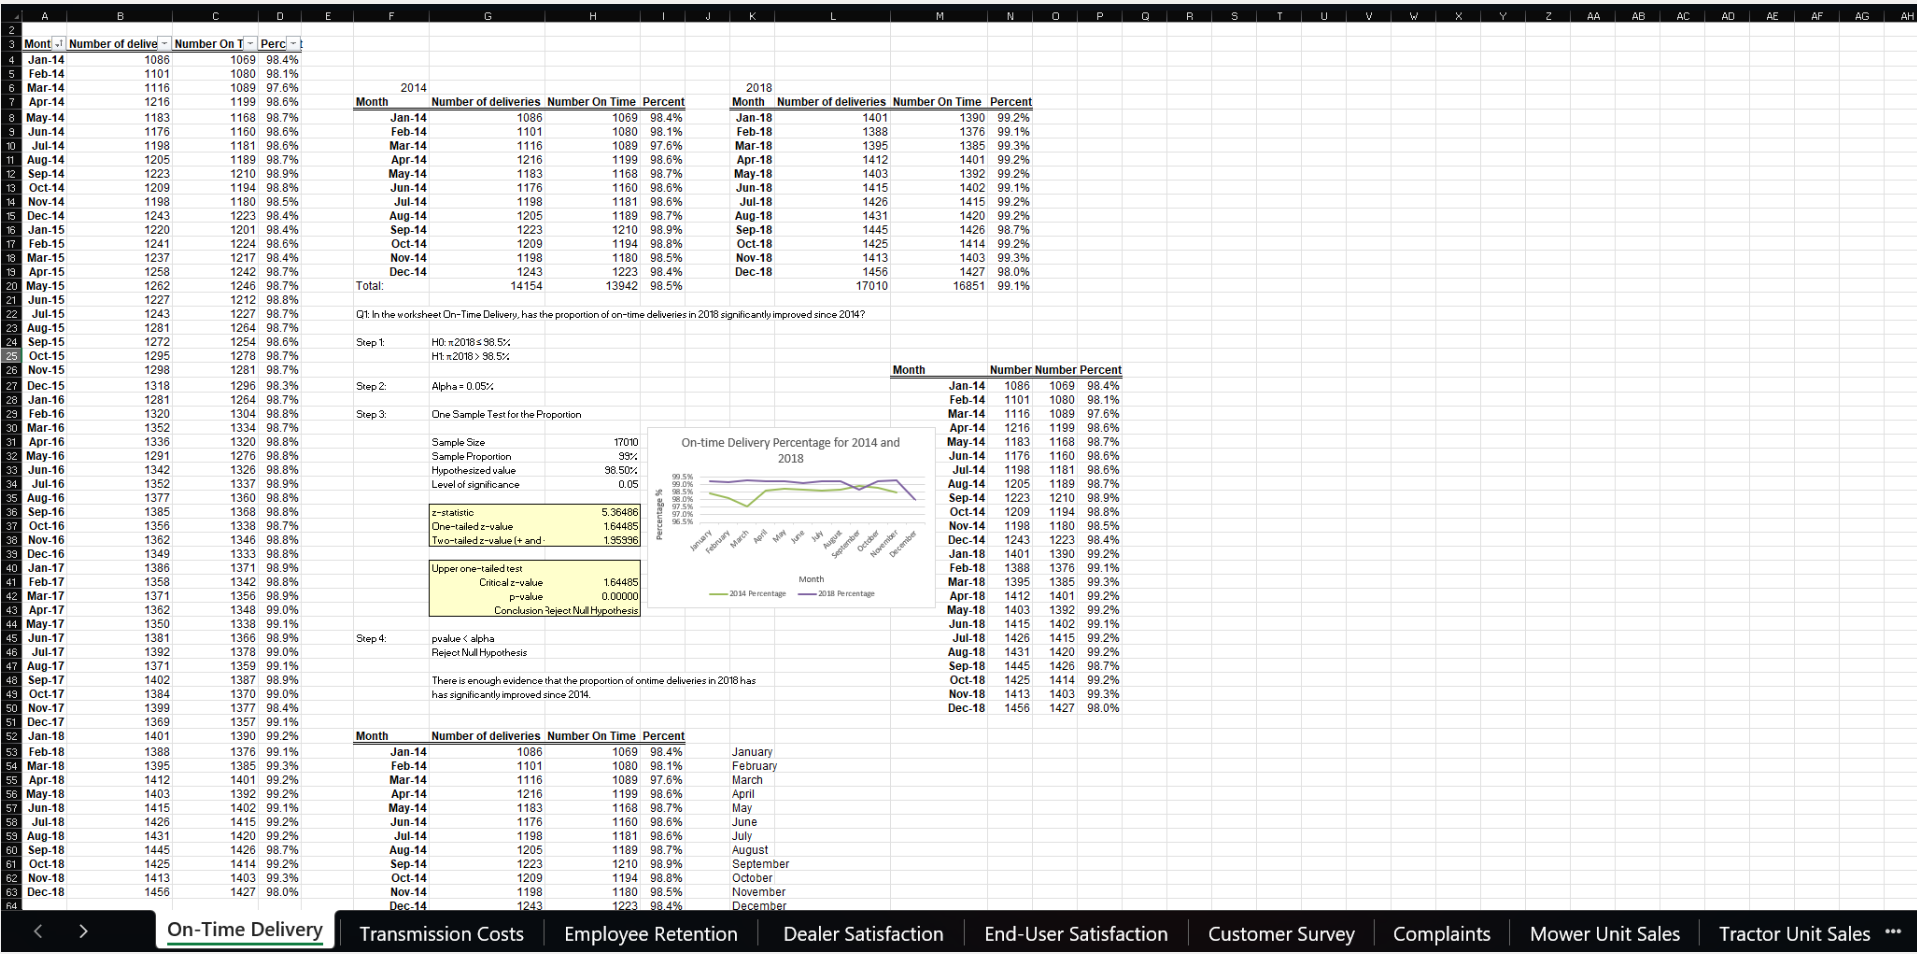Open the Percent column filter dropdown
Screen dimensions: 1917x954
pyautogui.click(x=291, y=43)
